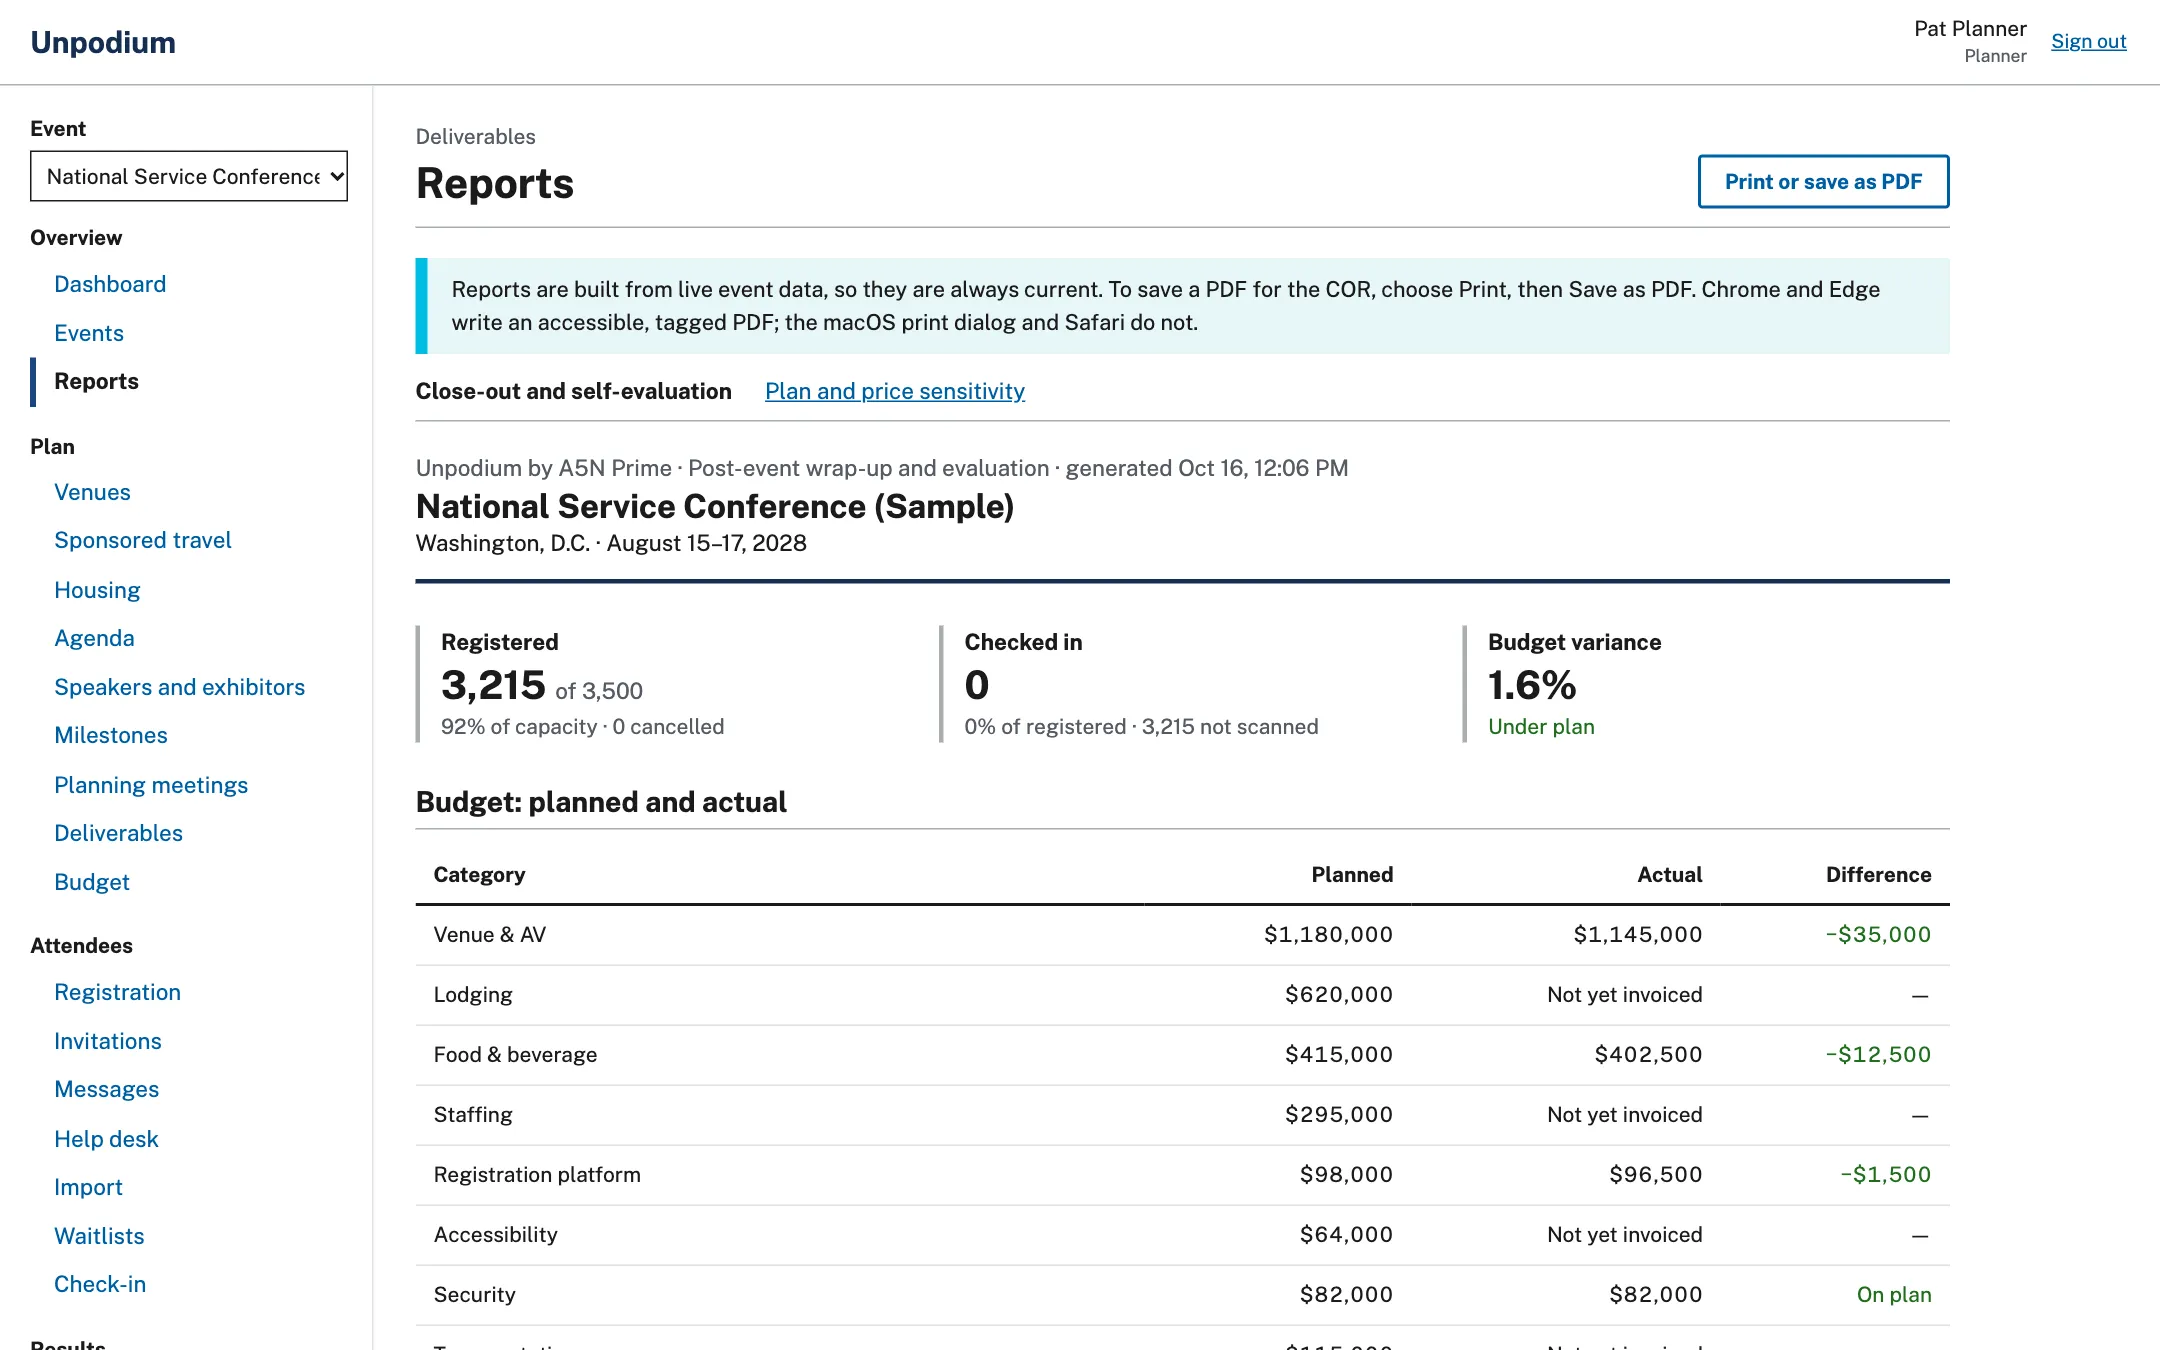The image size is (2160, 1350).
Task: Switch to Plan and price sensitivity tab
Action: tap(895, 391)
